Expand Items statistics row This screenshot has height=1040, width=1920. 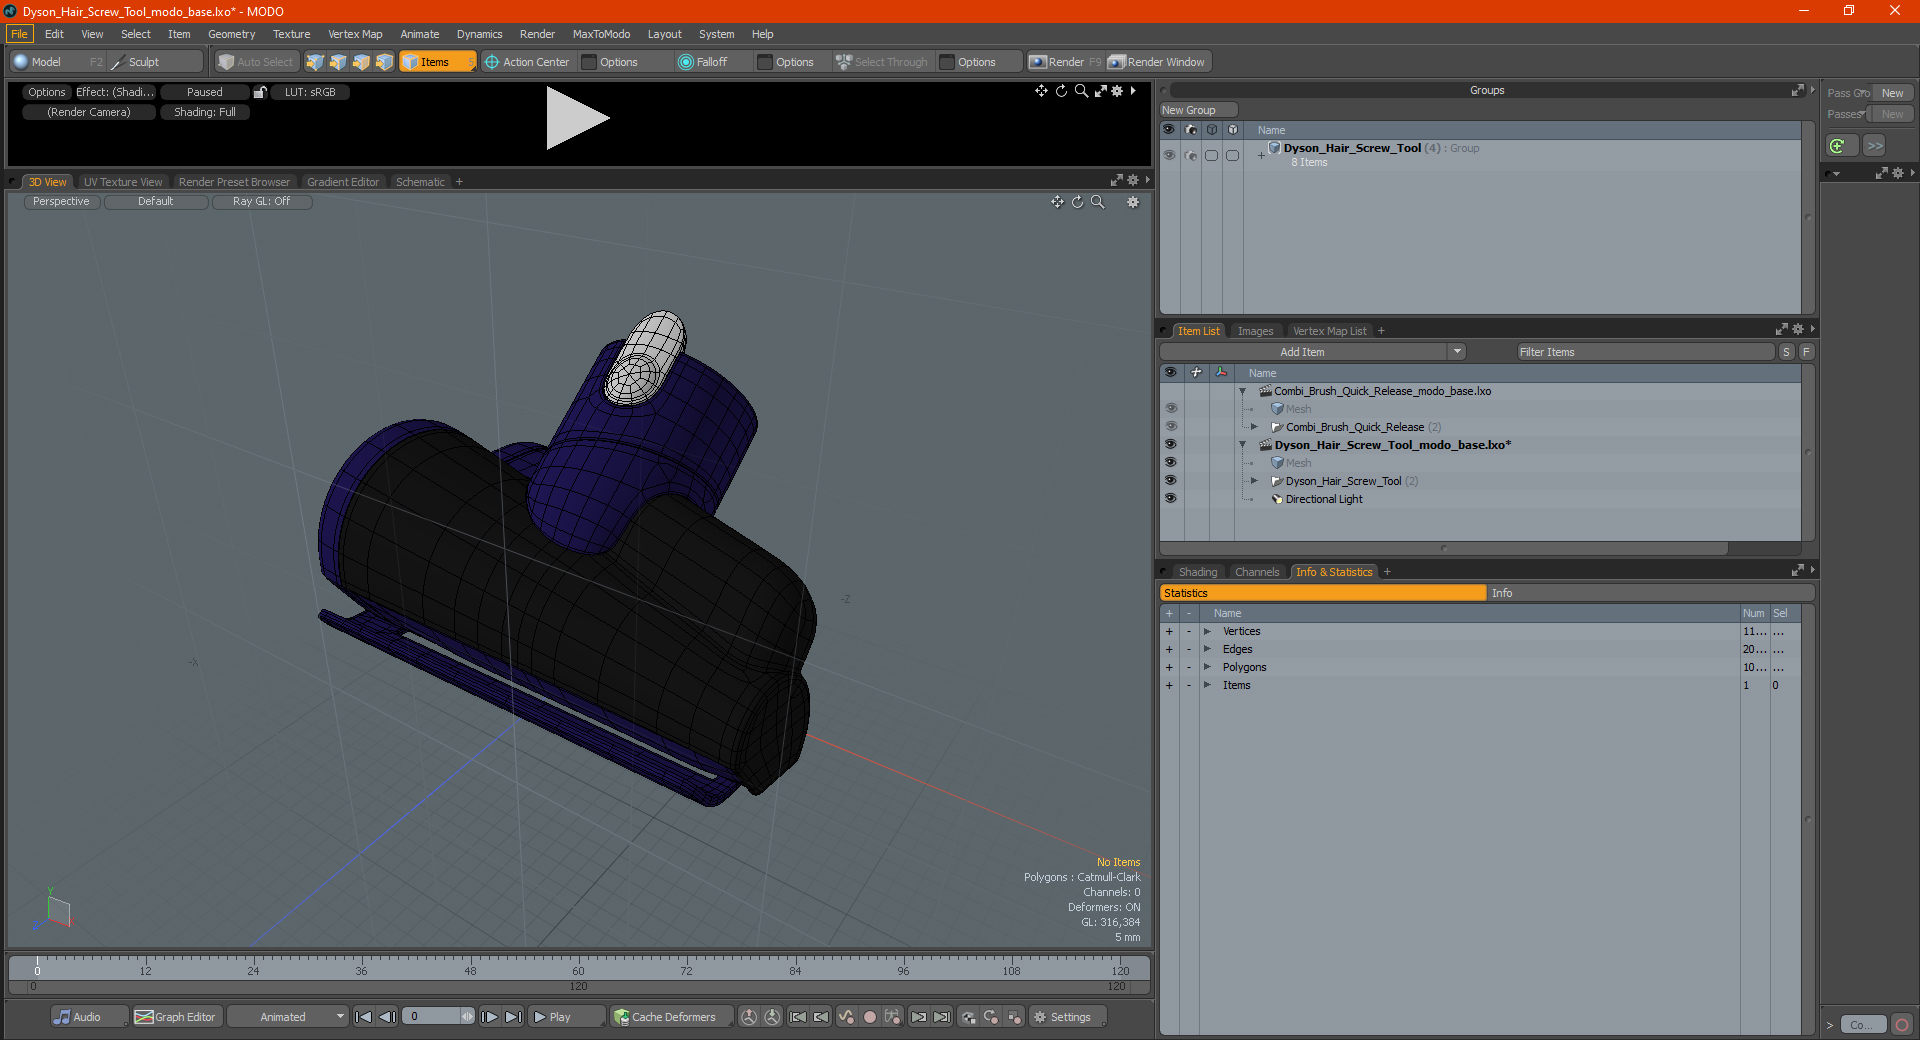point(1208,685)
